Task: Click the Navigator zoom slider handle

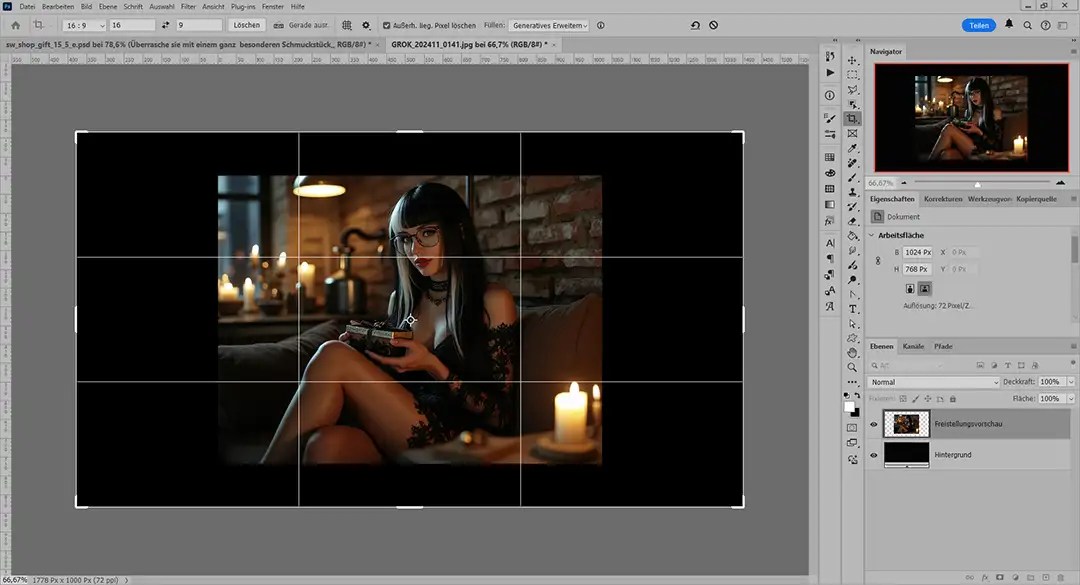Action: click(977, 183)
